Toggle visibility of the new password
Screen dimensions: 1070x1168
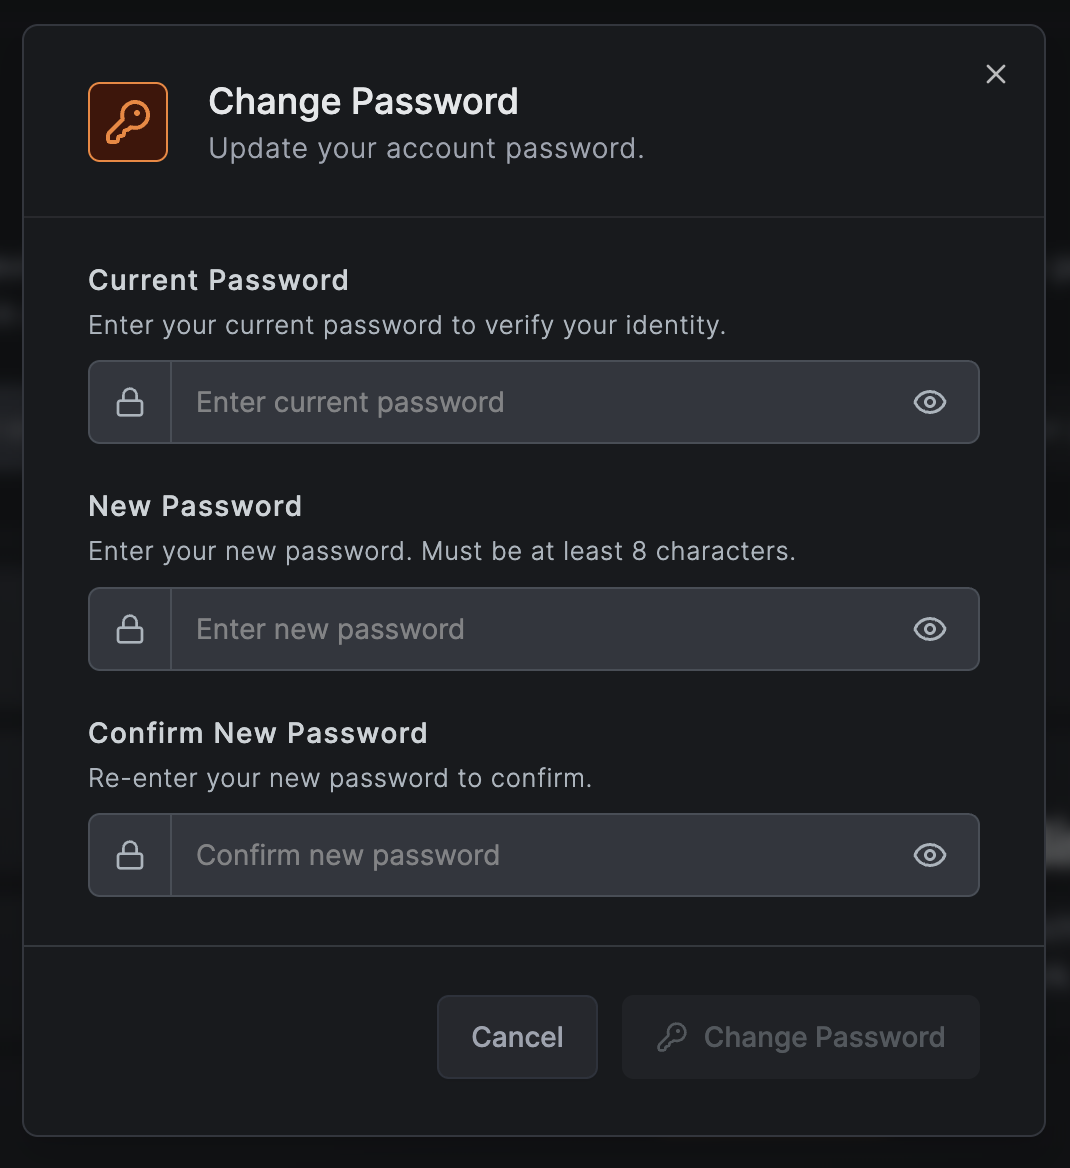pos(929,629)
